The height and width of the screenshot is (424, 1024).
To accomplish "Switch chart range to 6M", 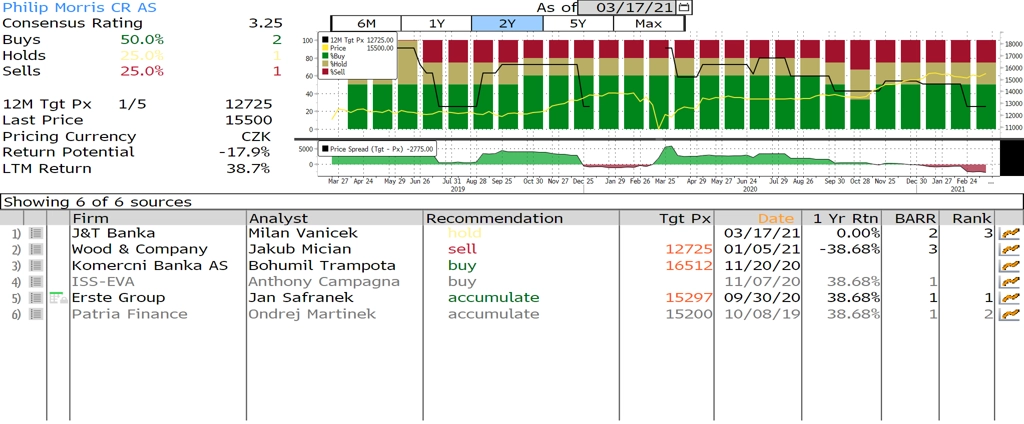I will click(x=365, y=23).
